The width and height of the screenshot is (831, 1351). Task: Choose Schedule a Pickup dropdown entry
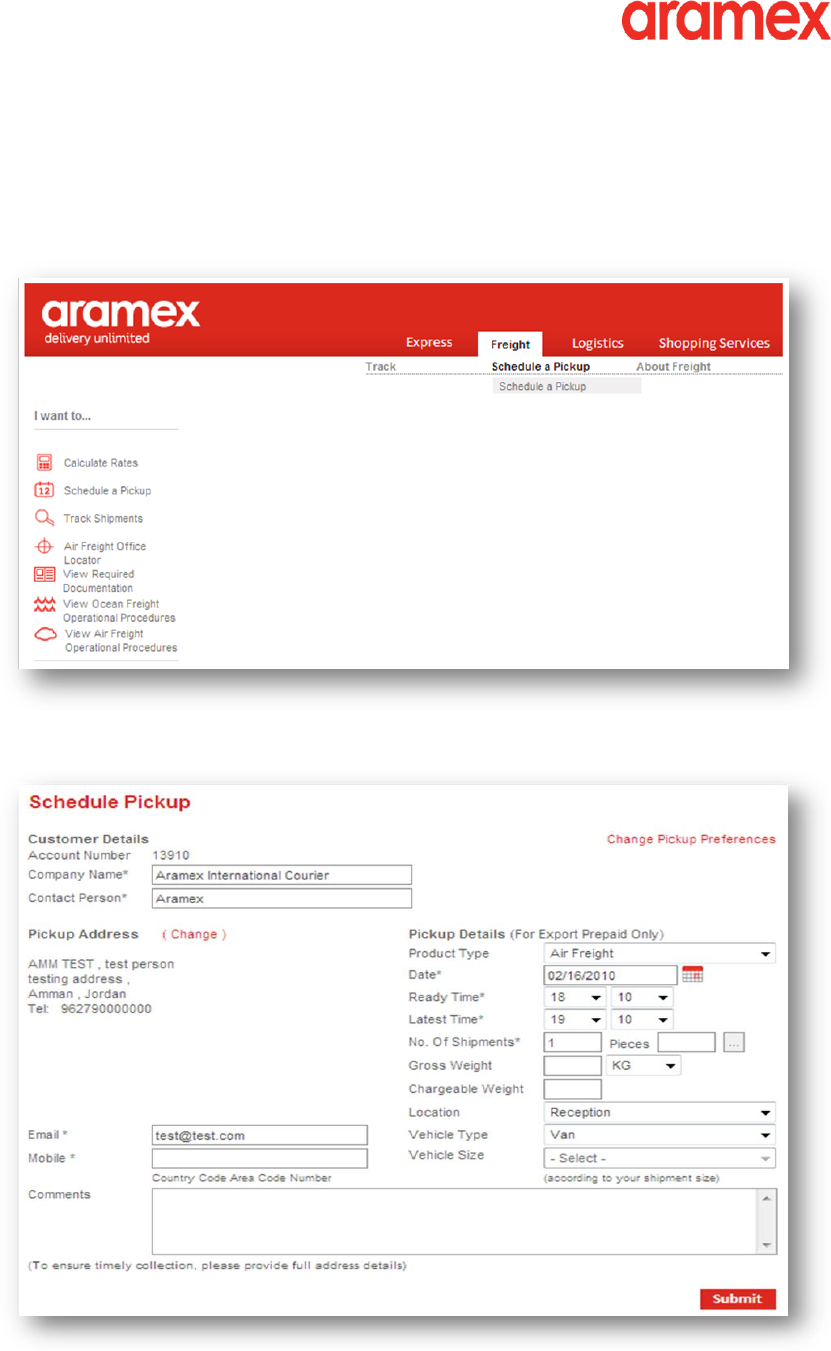pos(566,386)
